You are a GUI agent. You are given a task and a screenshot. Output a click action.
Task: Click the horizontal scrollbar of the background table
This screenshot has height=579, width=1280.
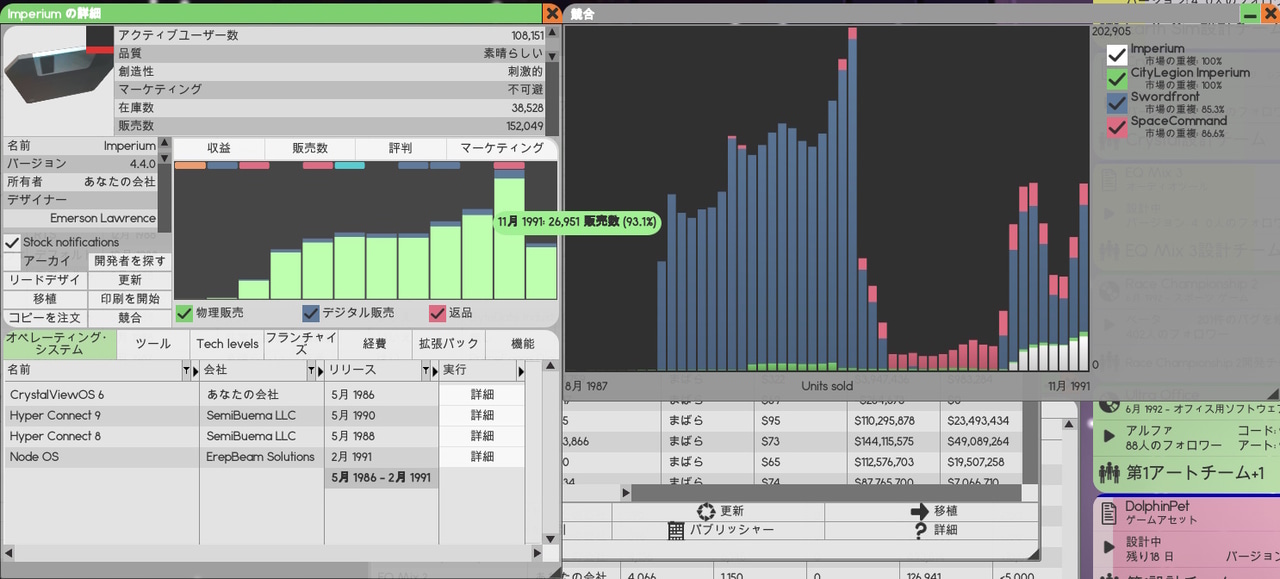coord(827,492)
